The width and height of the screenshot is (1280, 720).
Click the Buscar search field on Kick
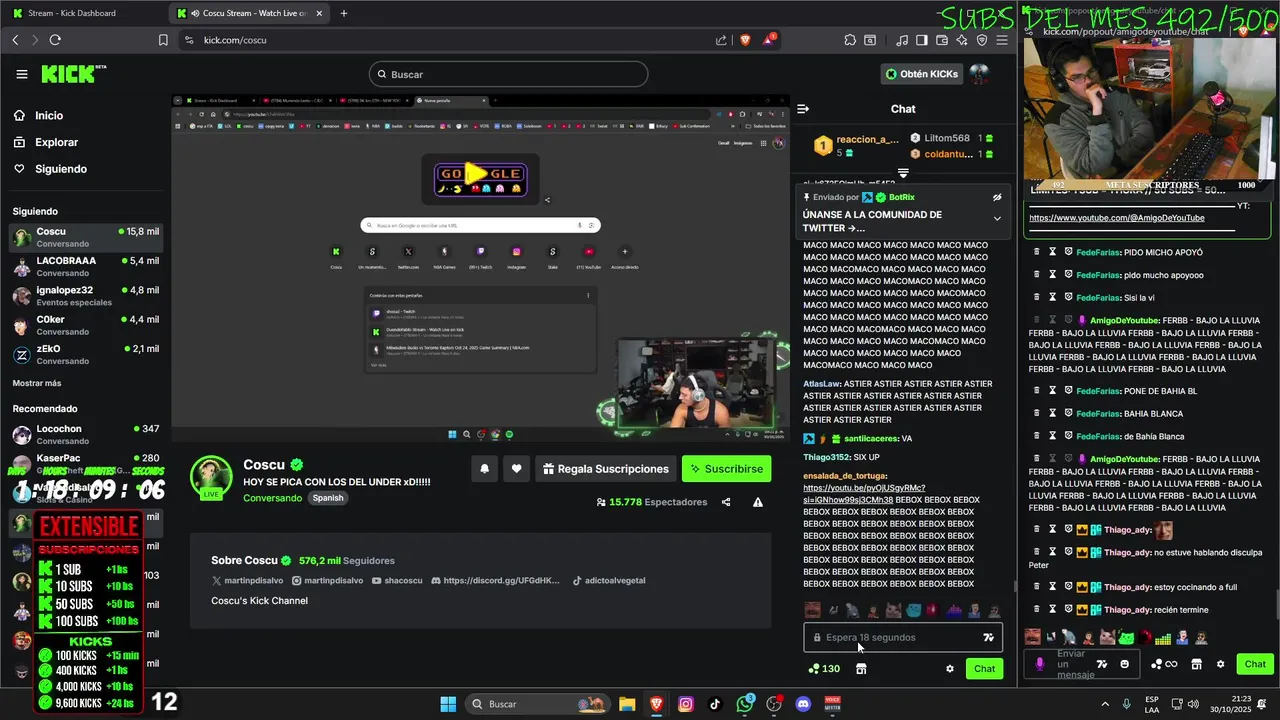point(508,74)
